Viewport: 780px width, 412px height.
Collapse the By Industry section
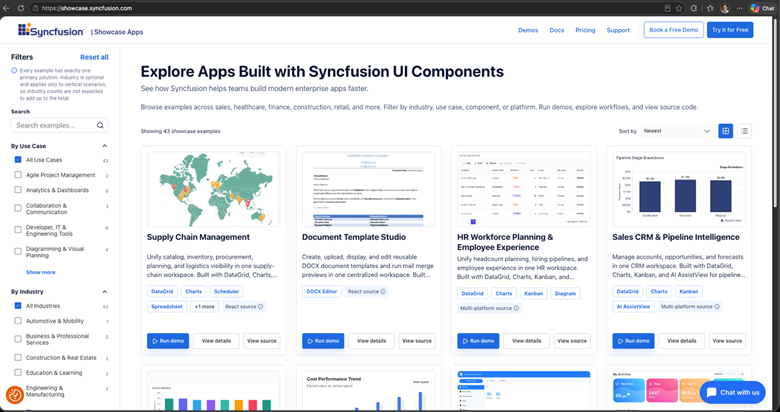click(x=104, y=292)
